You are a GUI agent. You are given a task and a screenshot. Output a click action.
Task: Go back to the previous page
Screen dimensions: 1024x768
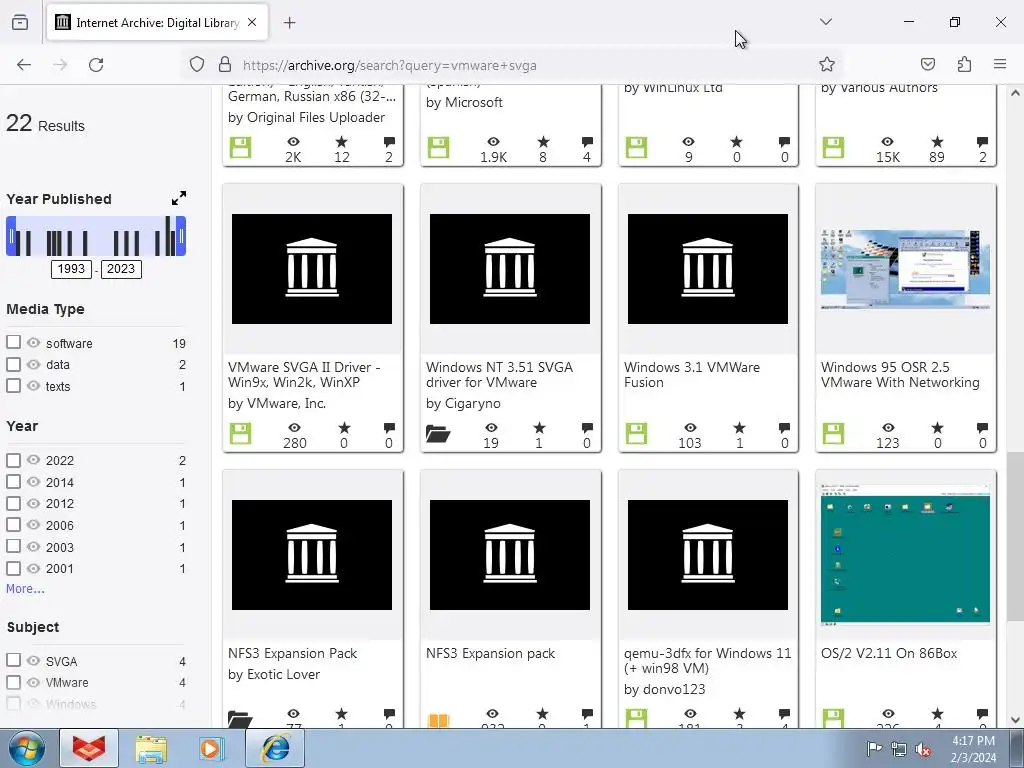(x=24, y=65)
